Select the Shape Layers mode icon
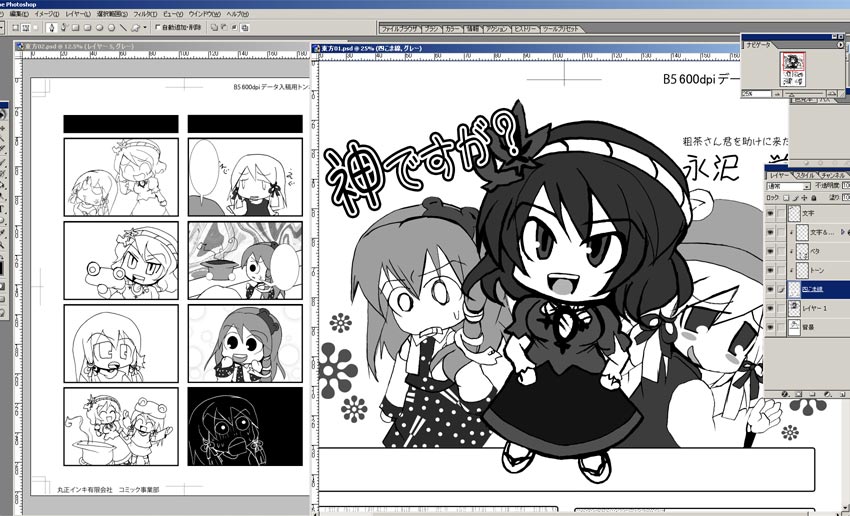This screenshot has height=516, width=850. click(x=15, y=27)
